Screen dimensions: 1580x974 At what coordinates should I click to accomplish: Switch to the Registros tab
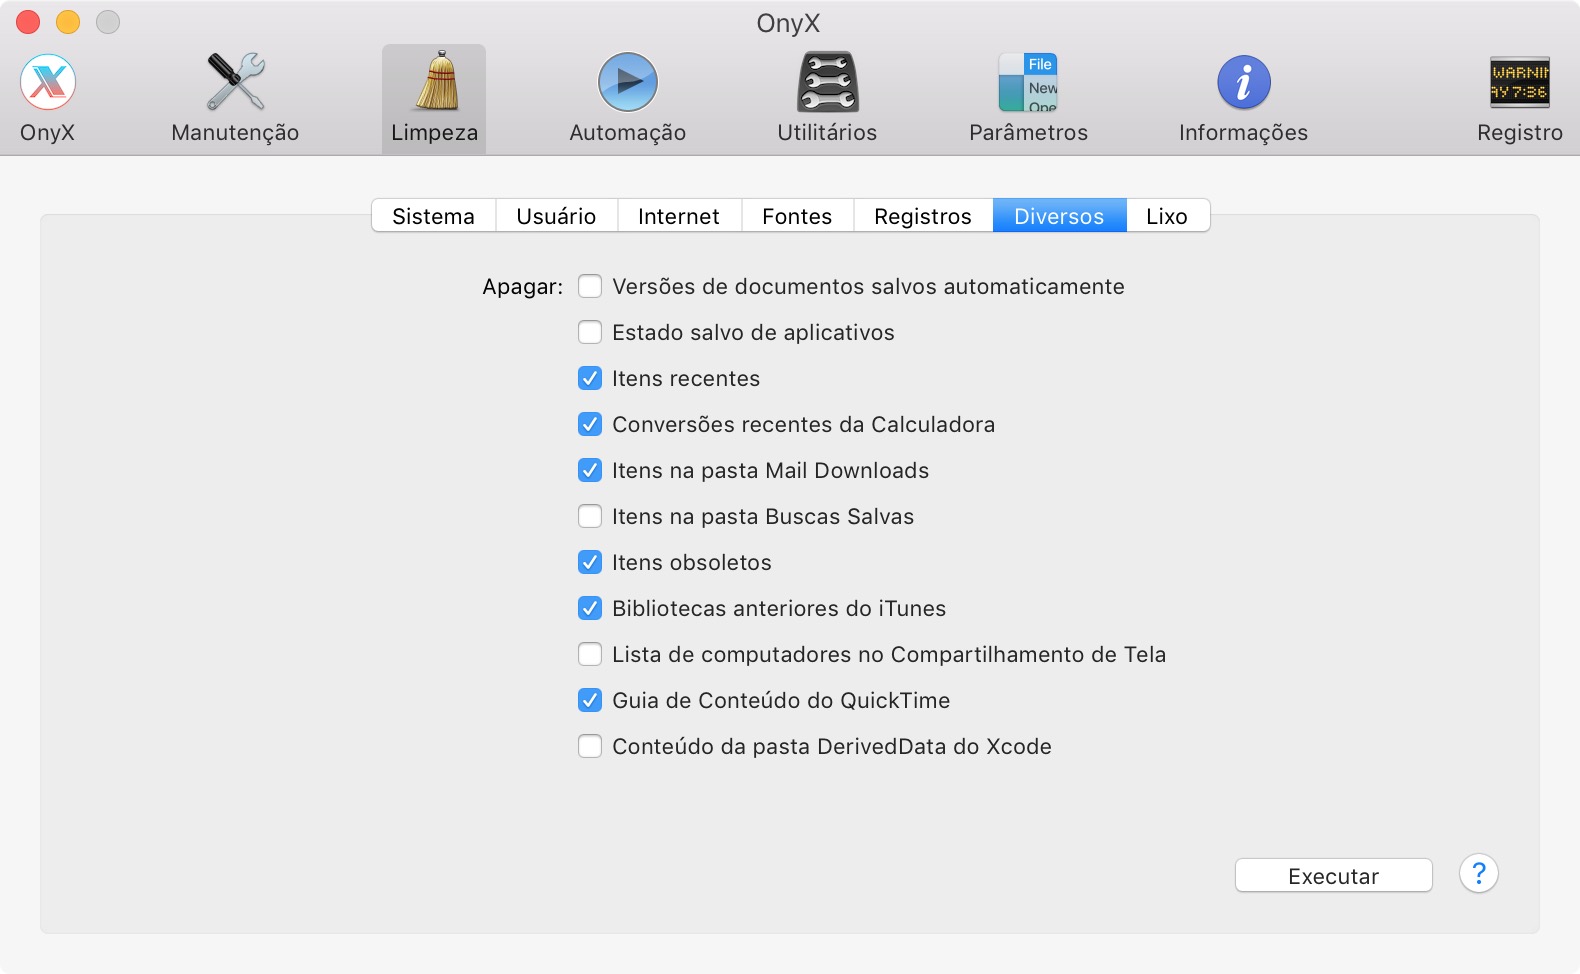coord(923,216)
